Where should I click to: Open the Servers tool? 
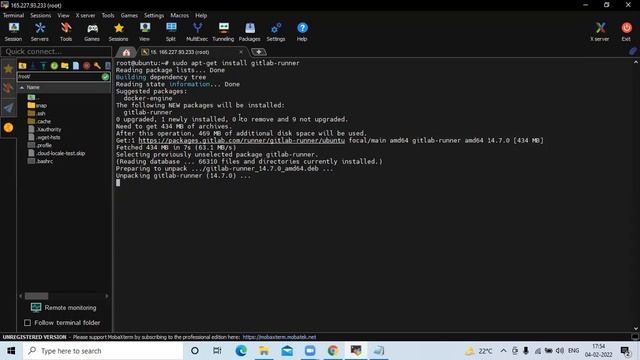[x=40, y=32]
